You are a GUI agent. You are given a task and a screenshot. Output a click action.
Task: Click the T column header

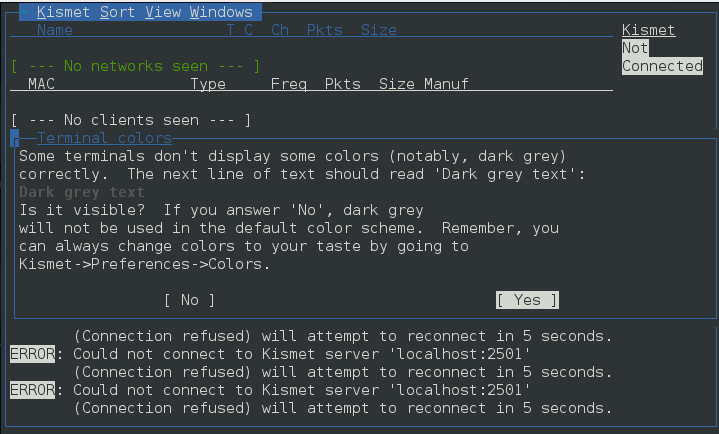point(230,30)
